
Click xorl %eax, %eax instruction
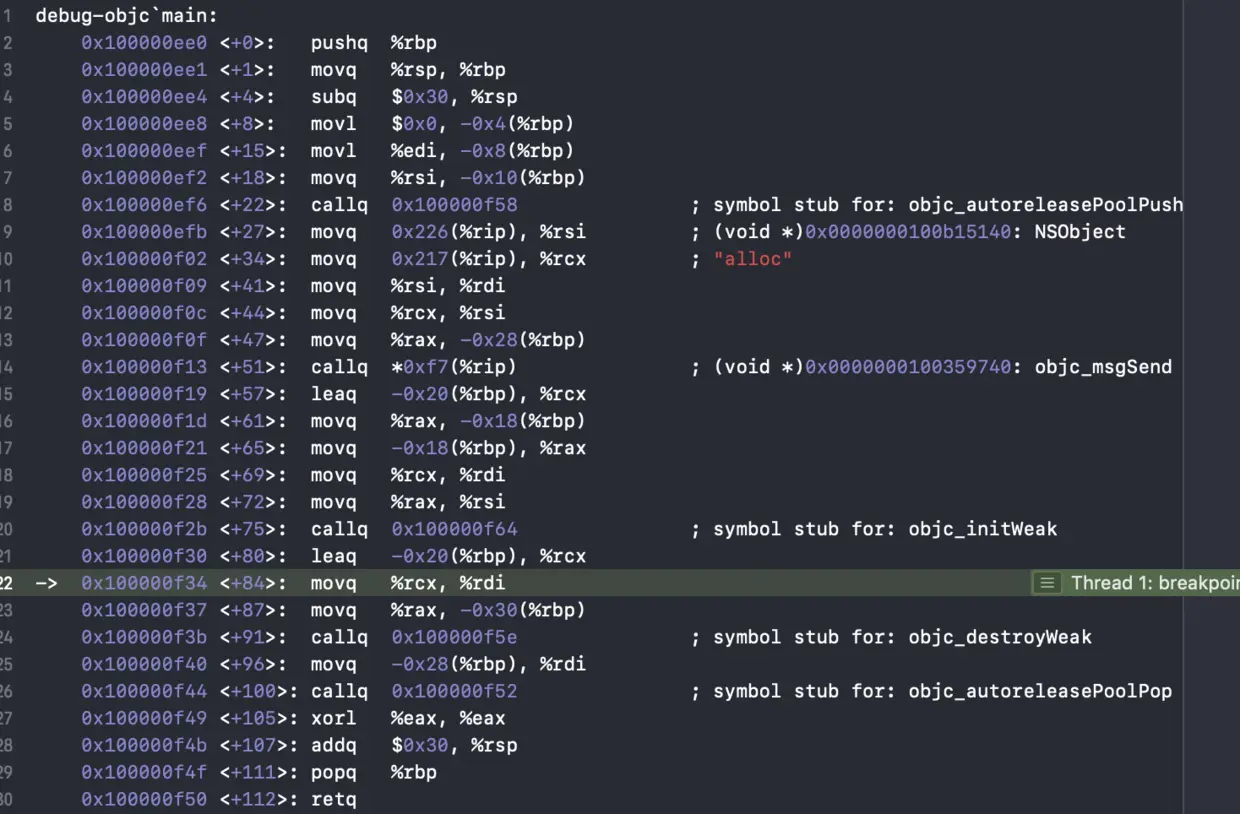408,718
